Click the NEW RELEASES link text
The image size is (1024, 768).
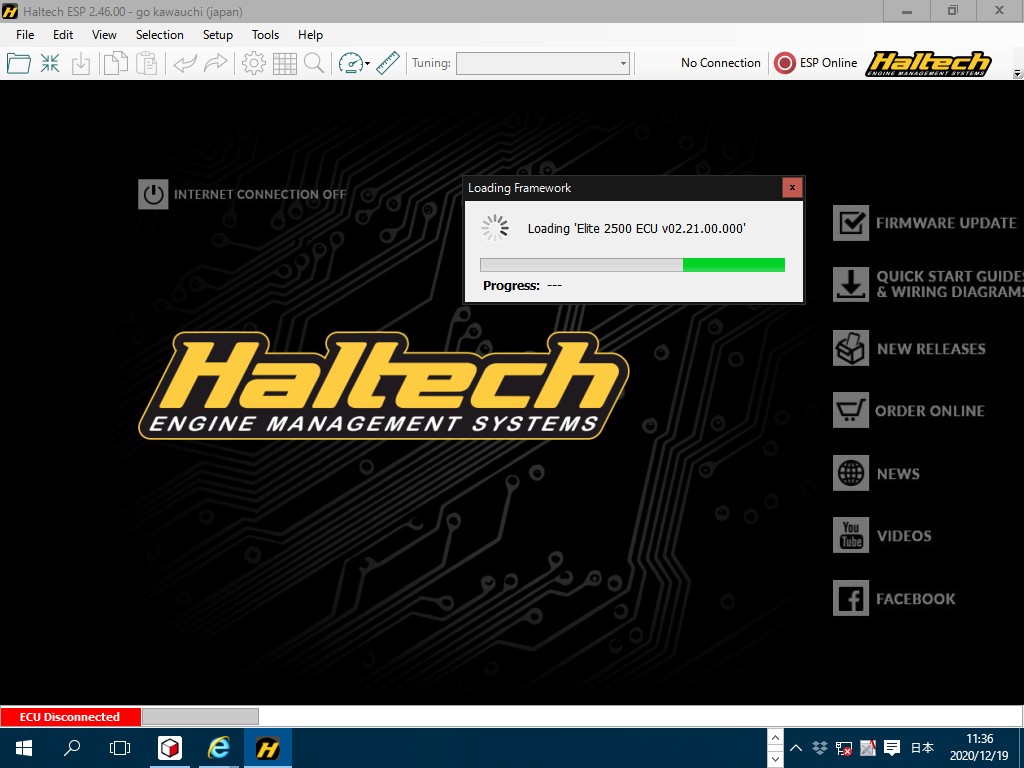pos(931,349)
